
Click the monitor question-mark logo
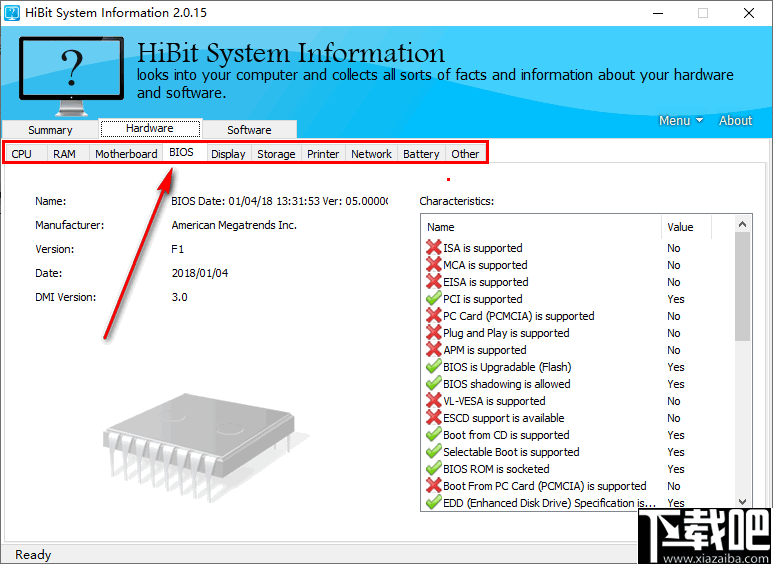71,75
